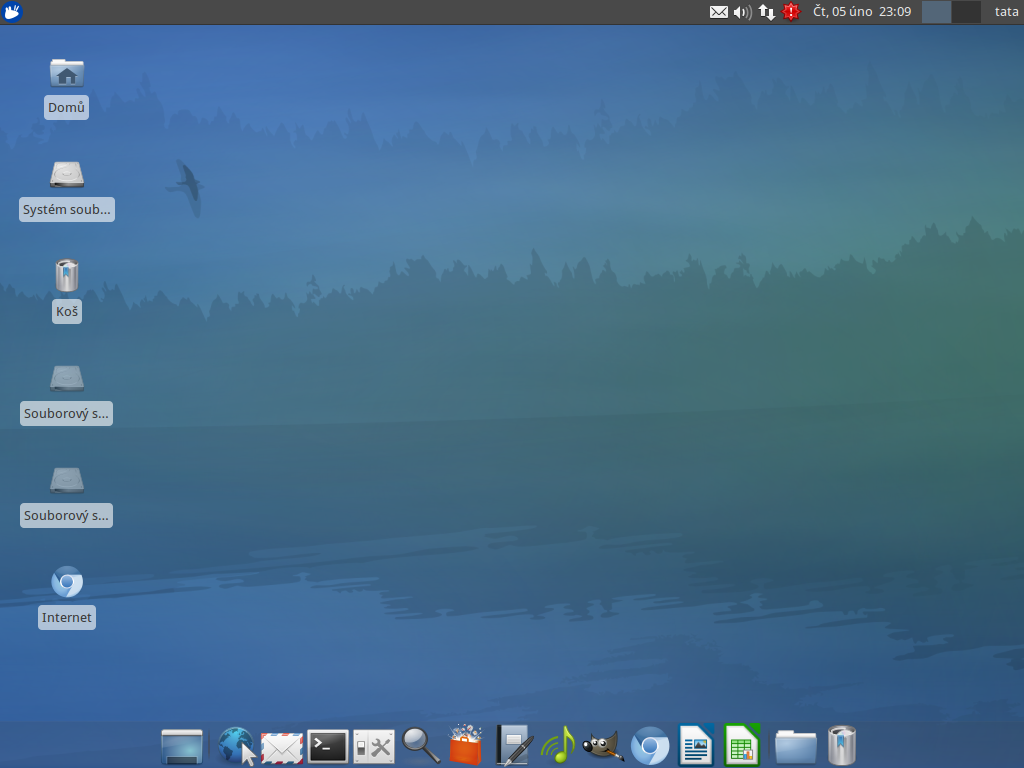
Task: Launch Chromium from the dock
Action: (650, 746)
